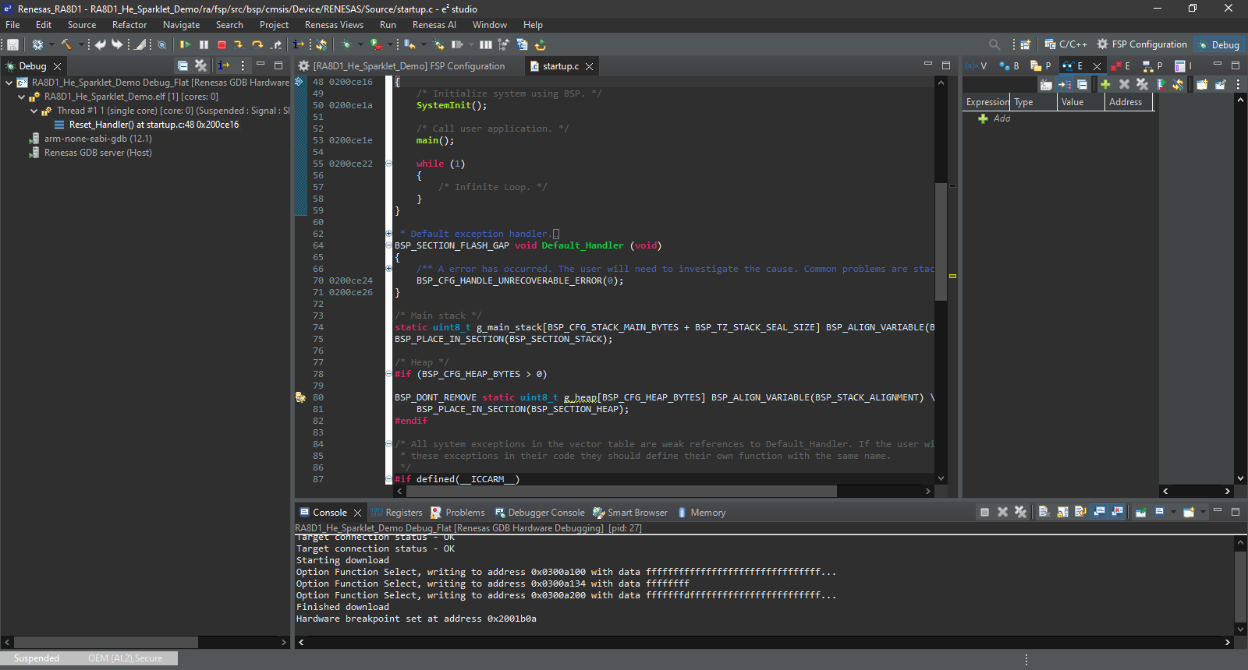The image size is (1248, 670).
Task: Open the C/C++ perspective
Action: click(x=1065, y=45)
